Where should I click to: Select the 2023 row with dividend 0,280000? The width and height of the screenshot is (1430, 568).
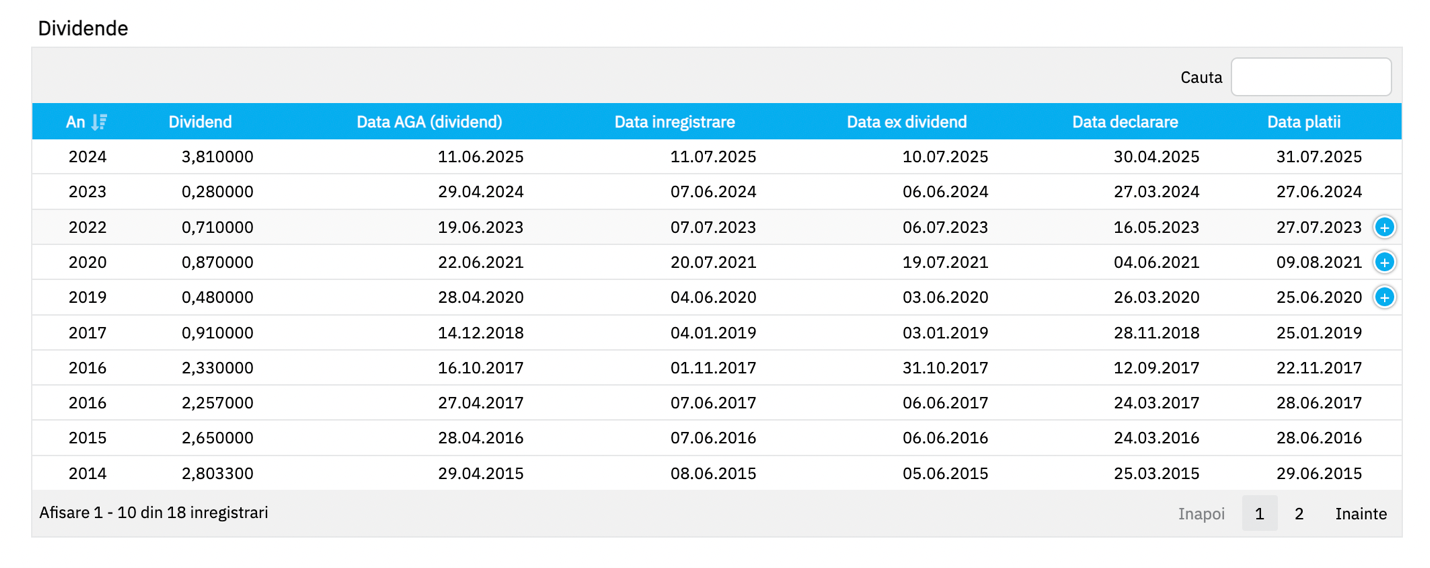click(217, 192)
